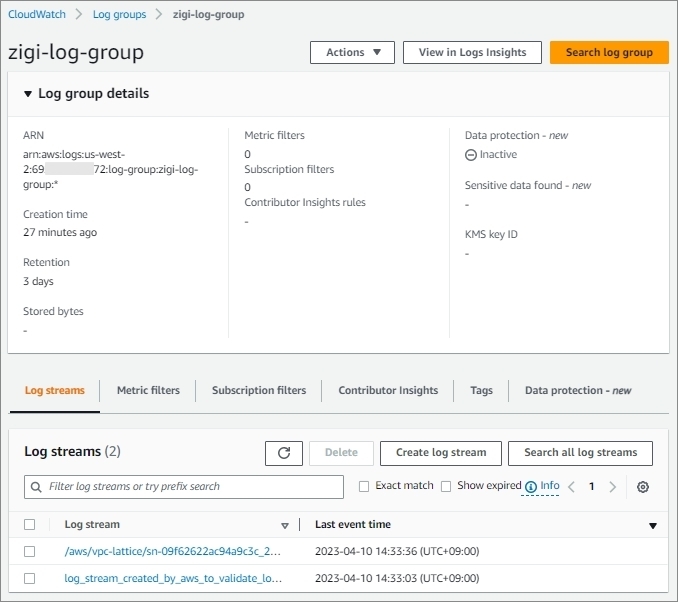Click the Info link next to Show expired

(x=550, y=486)
